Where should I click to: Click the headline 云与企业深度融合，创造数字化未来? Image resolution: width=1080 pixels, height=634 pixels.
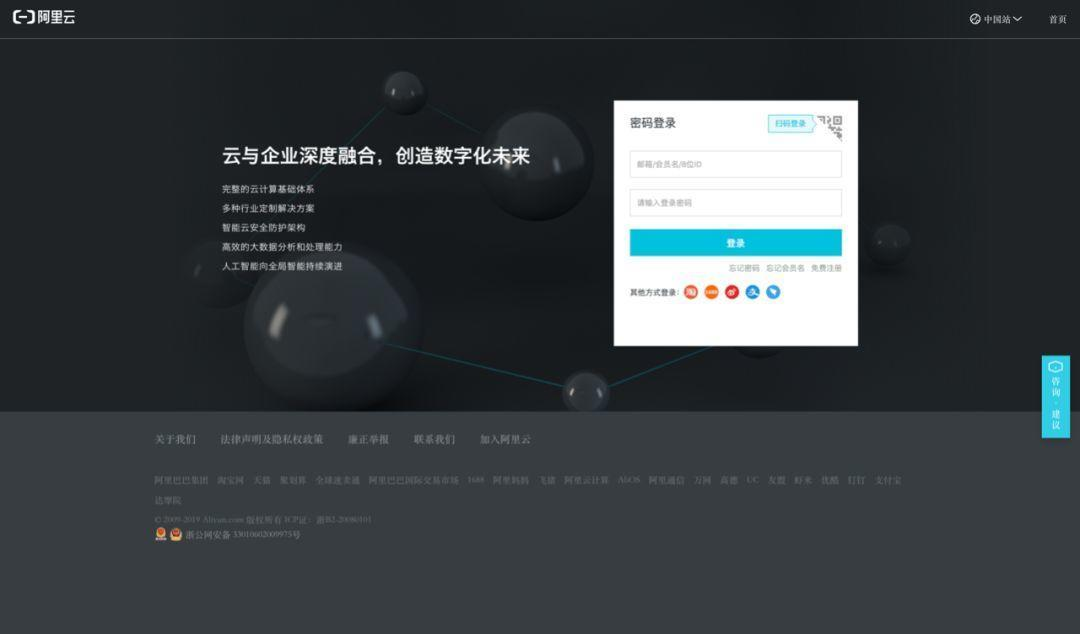pos(375,156)
